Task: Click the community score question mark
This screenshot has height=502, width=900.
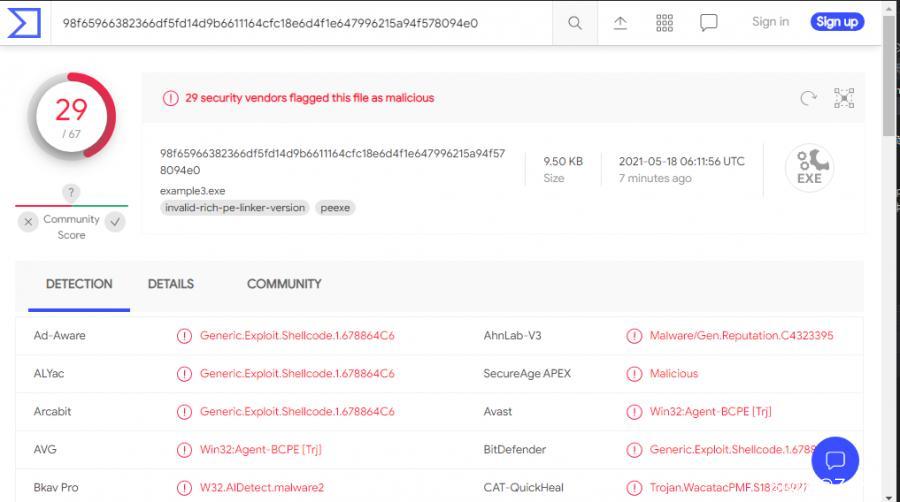Action: pos(71,192)
